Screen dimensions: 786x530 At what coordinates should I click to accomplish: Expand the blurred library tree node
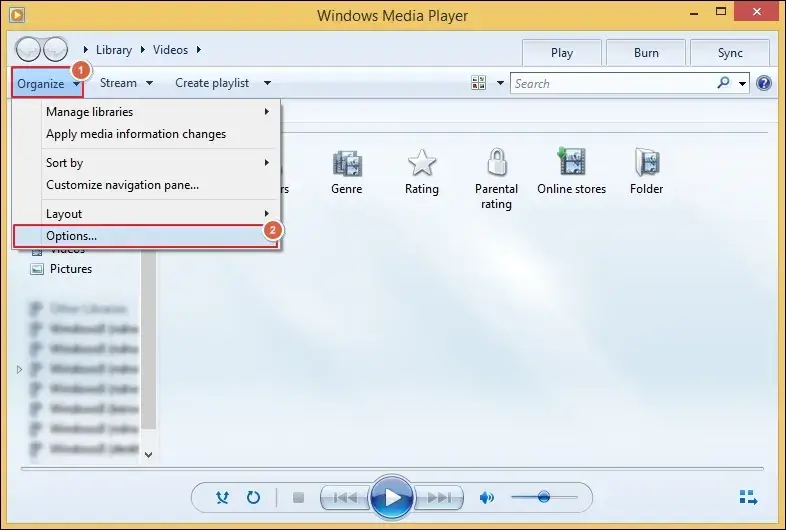pos(20,370)
